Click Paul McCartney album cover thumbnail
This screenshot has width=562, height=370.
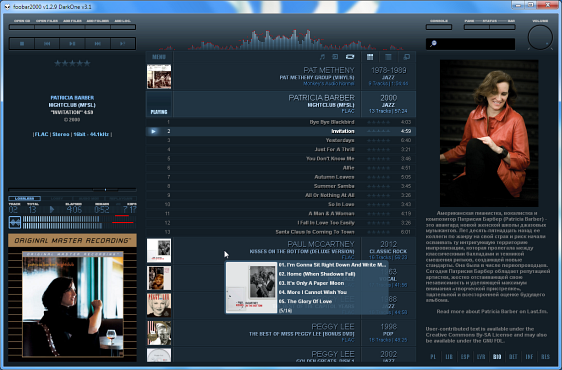click(159, 250)
